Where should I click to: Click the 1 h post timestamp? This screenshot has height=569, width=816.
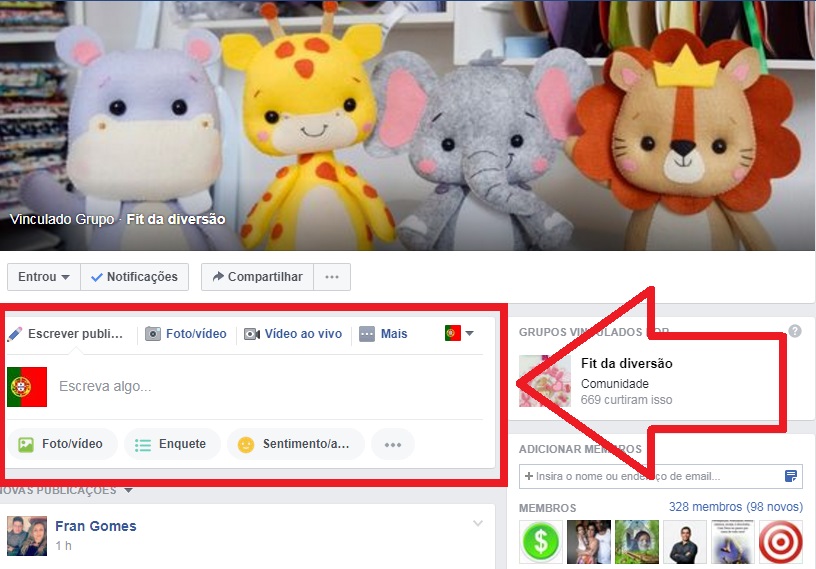[63, 546]
